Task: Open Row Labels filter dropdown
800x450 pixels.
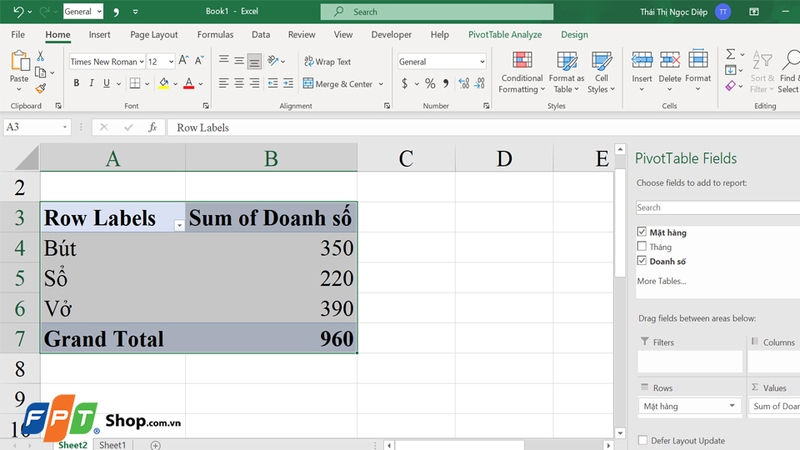Action: pos(179,225)
